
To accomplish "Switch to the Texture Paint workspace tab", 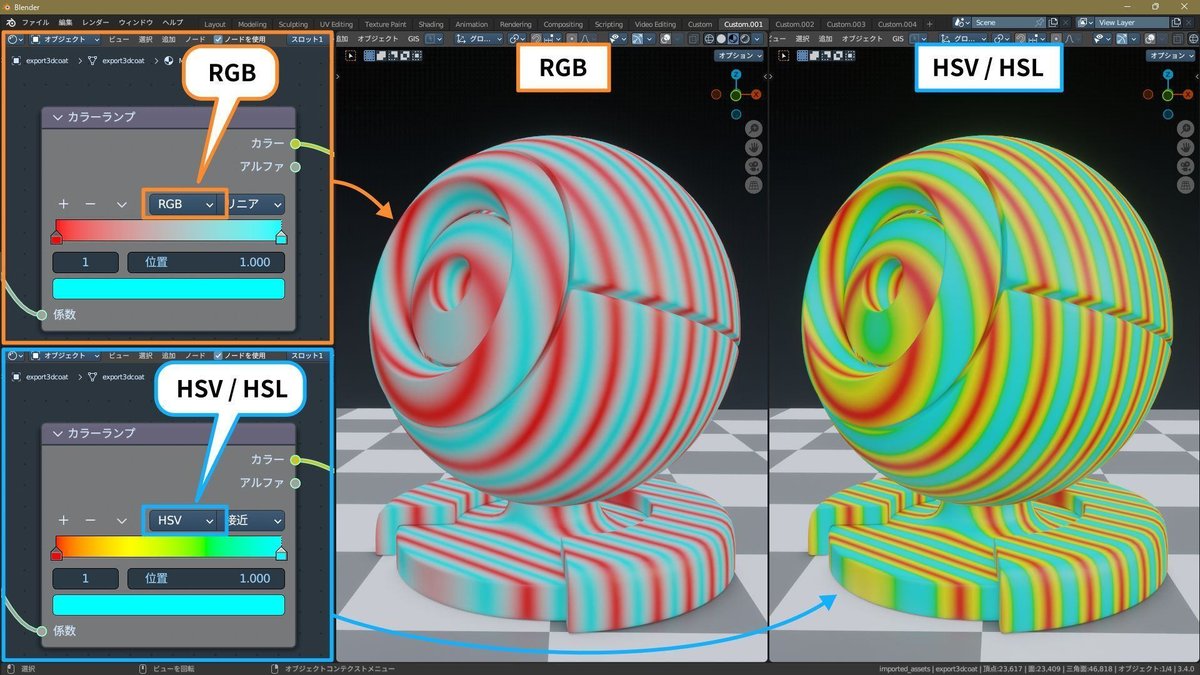I will tap(385, 24).
